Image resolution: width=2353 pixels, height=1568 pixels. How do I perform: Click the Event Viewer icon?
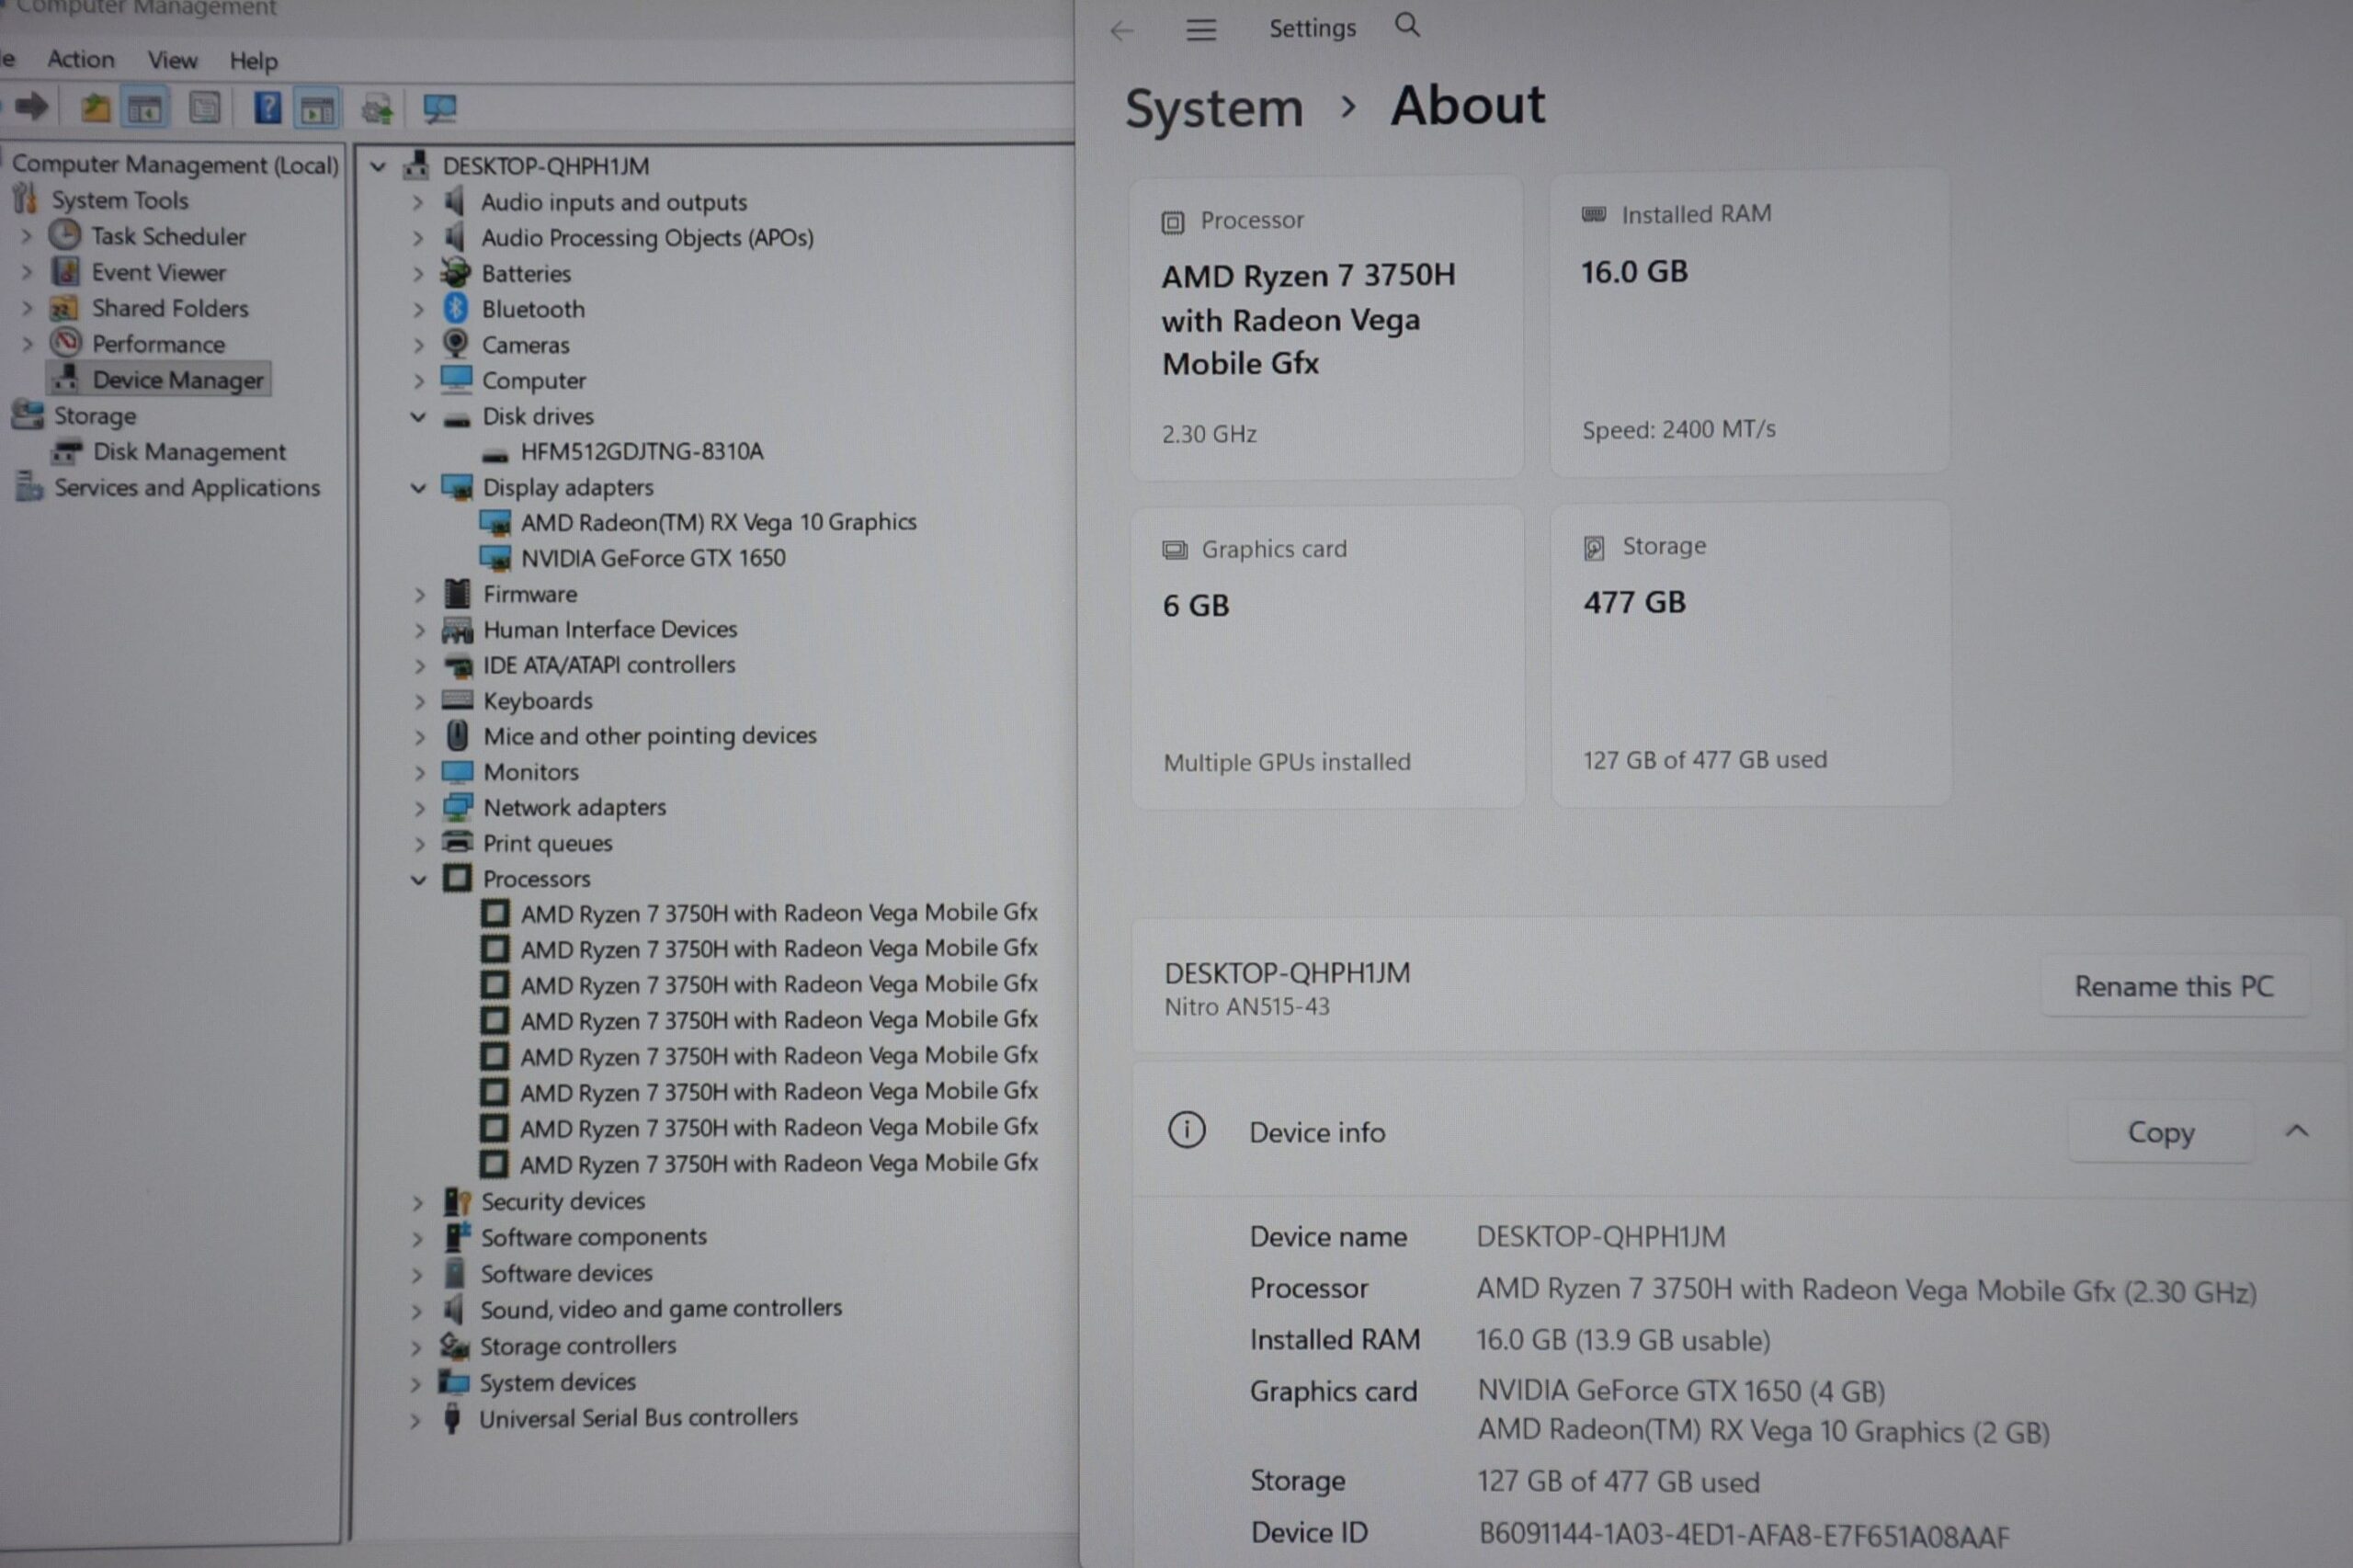65,272
